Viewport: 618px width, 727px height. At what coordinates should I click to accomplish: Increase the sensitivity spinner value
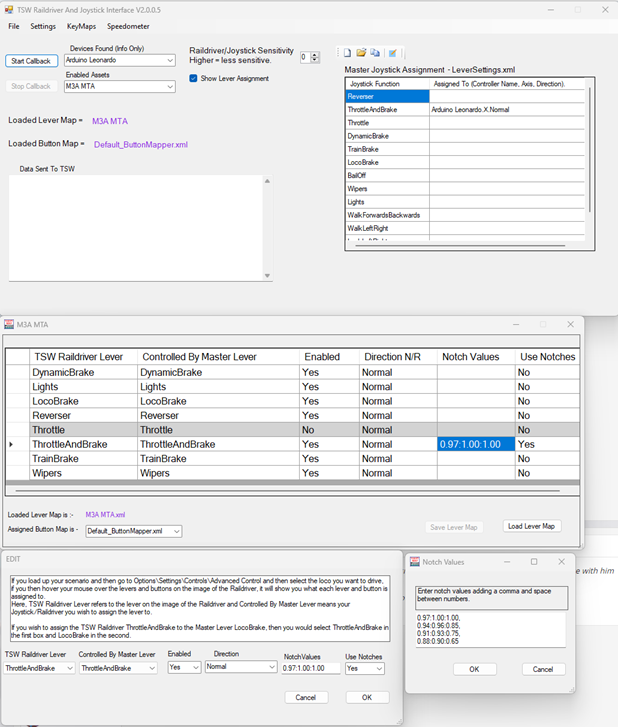315,55
